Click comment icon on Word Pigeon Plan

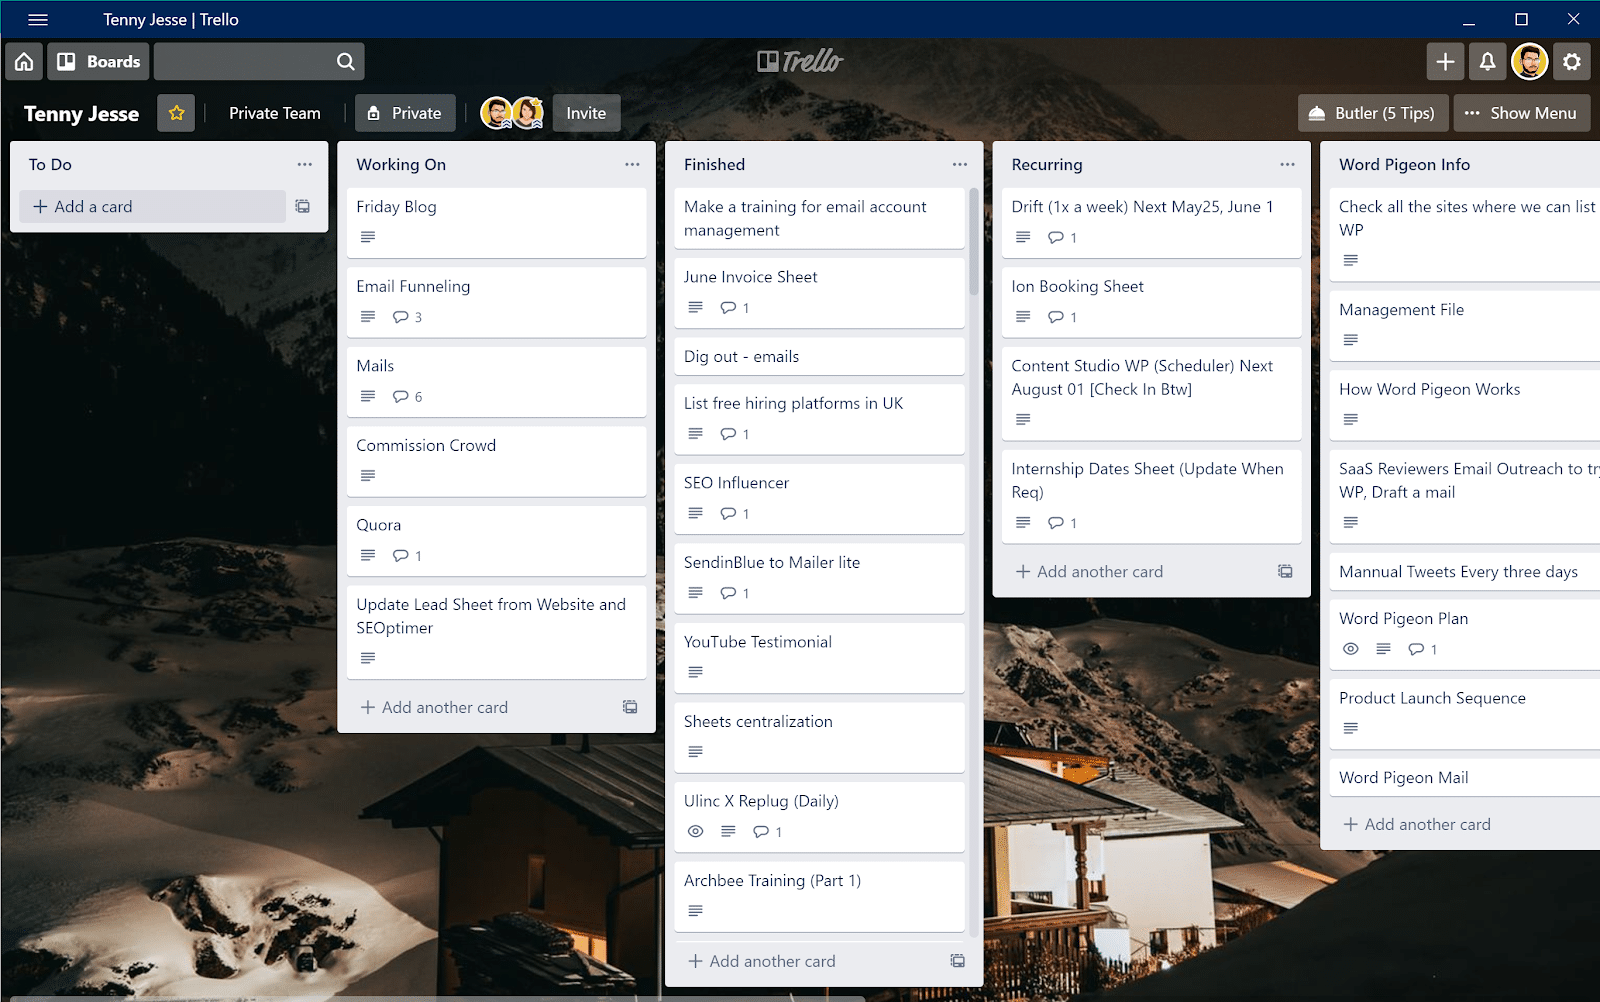pyautogui.click(x=1416, y=650)
